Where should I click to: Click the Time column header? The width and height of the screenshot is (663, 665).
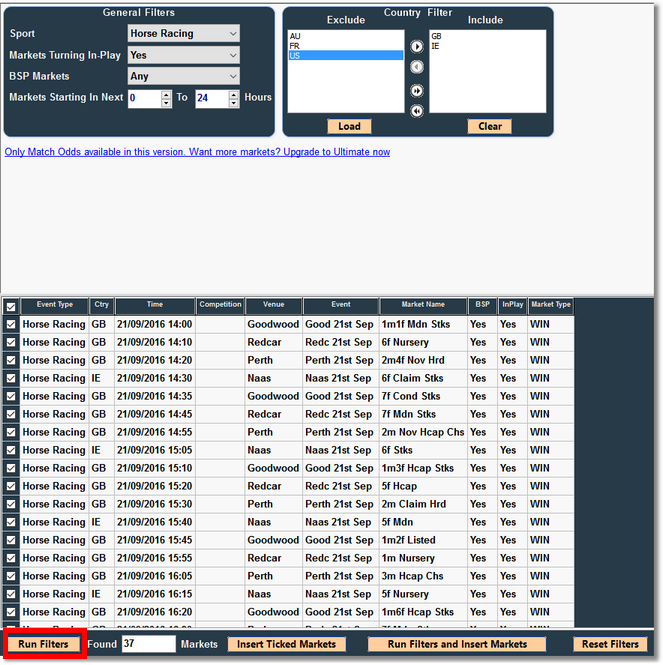[x=154, y=305]
